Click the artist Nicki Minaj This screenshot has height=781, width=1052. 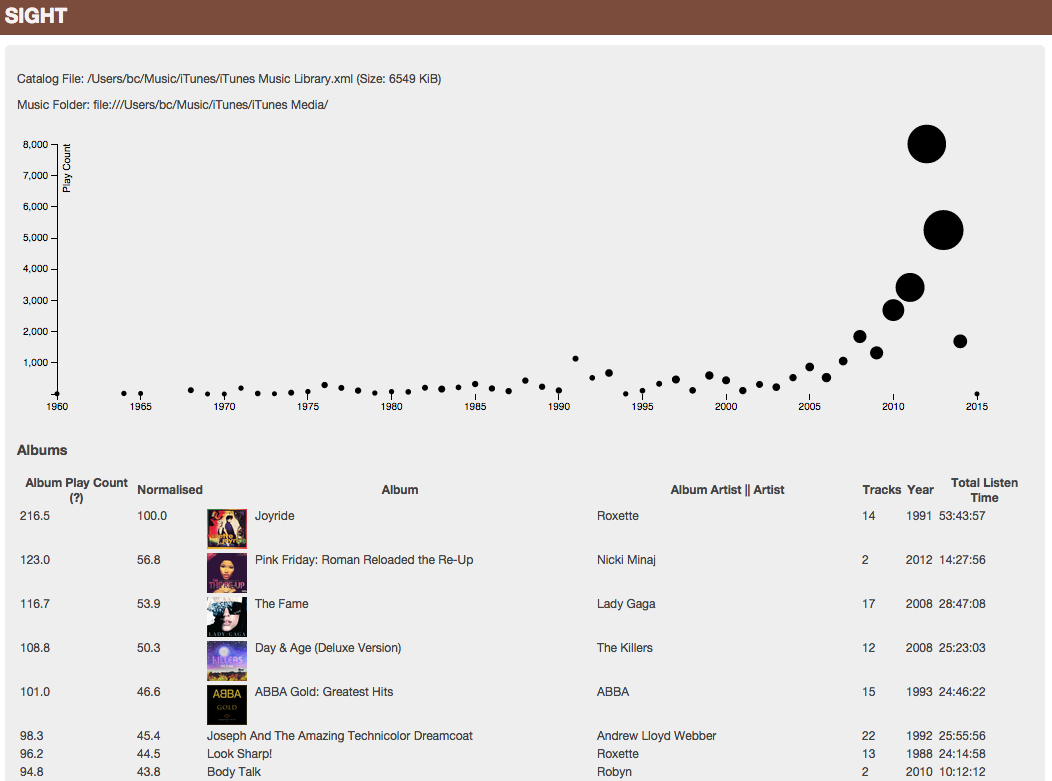pos(626,560)
